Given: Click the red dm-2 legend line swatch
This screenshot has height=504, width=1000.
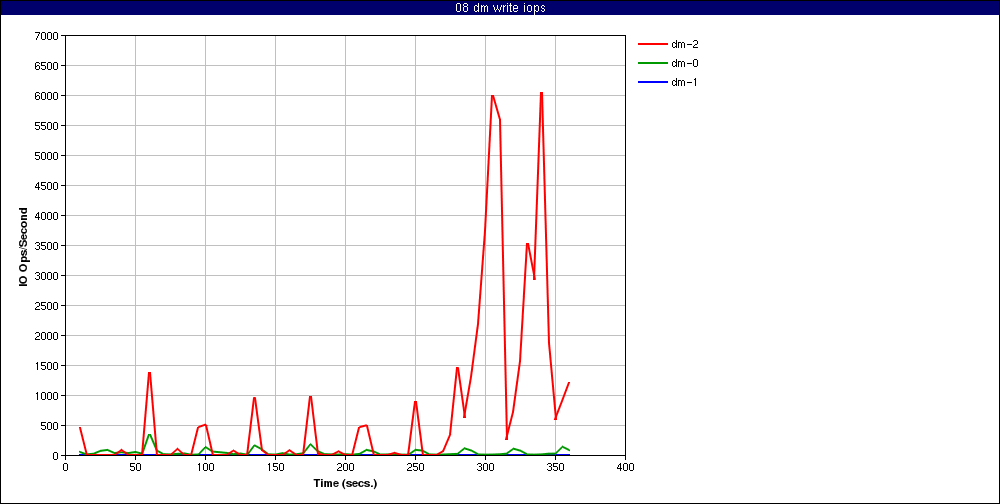Looking at the screenshot, I should point(652,44).
